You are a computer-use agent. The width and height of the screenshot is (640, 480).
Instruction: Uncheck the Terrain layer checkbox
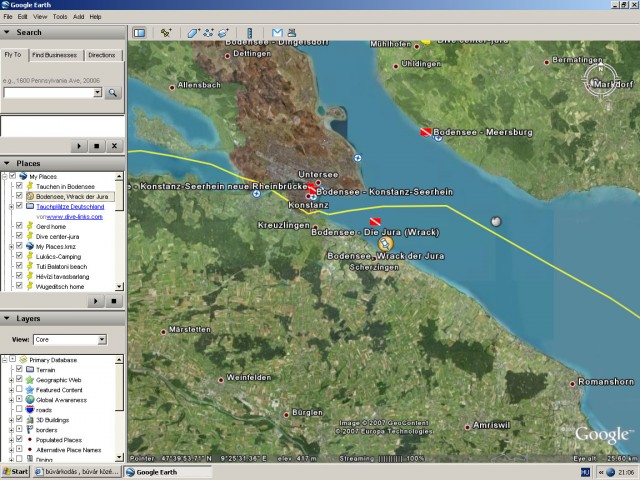(19, 370)
